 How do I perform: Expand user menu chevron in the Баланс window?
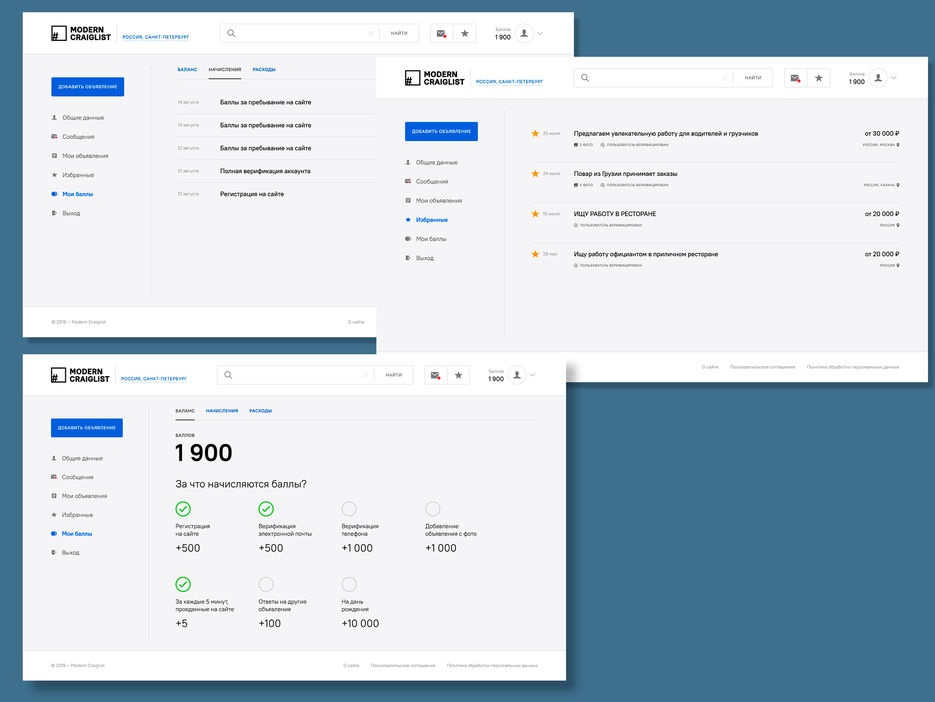[x=532, y=375]
